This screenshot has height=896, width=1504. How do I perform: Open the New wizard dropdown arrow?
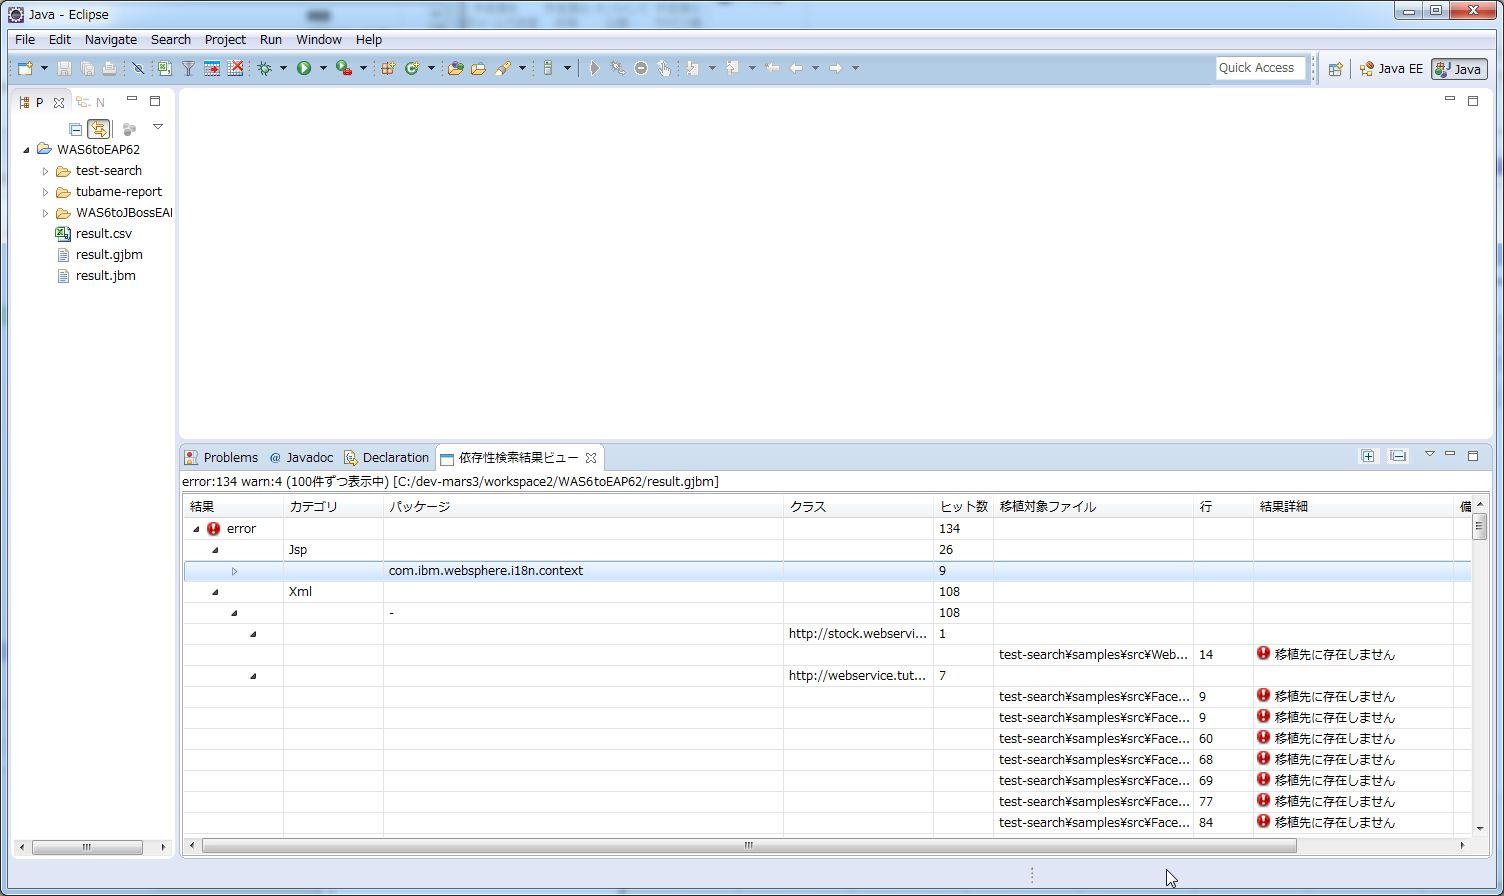tap(44, 68)
